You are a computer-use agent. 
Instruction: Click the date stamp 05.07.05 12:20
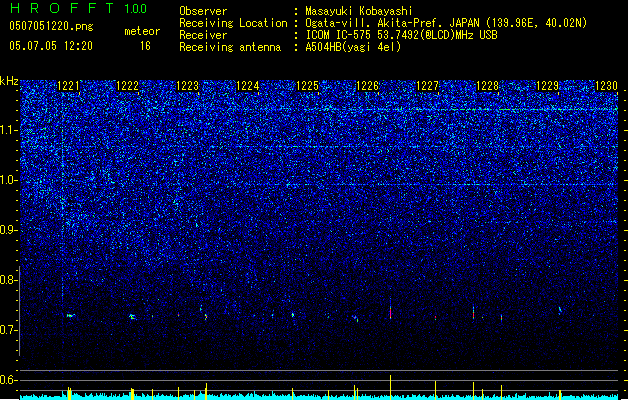tap(51, 46)
